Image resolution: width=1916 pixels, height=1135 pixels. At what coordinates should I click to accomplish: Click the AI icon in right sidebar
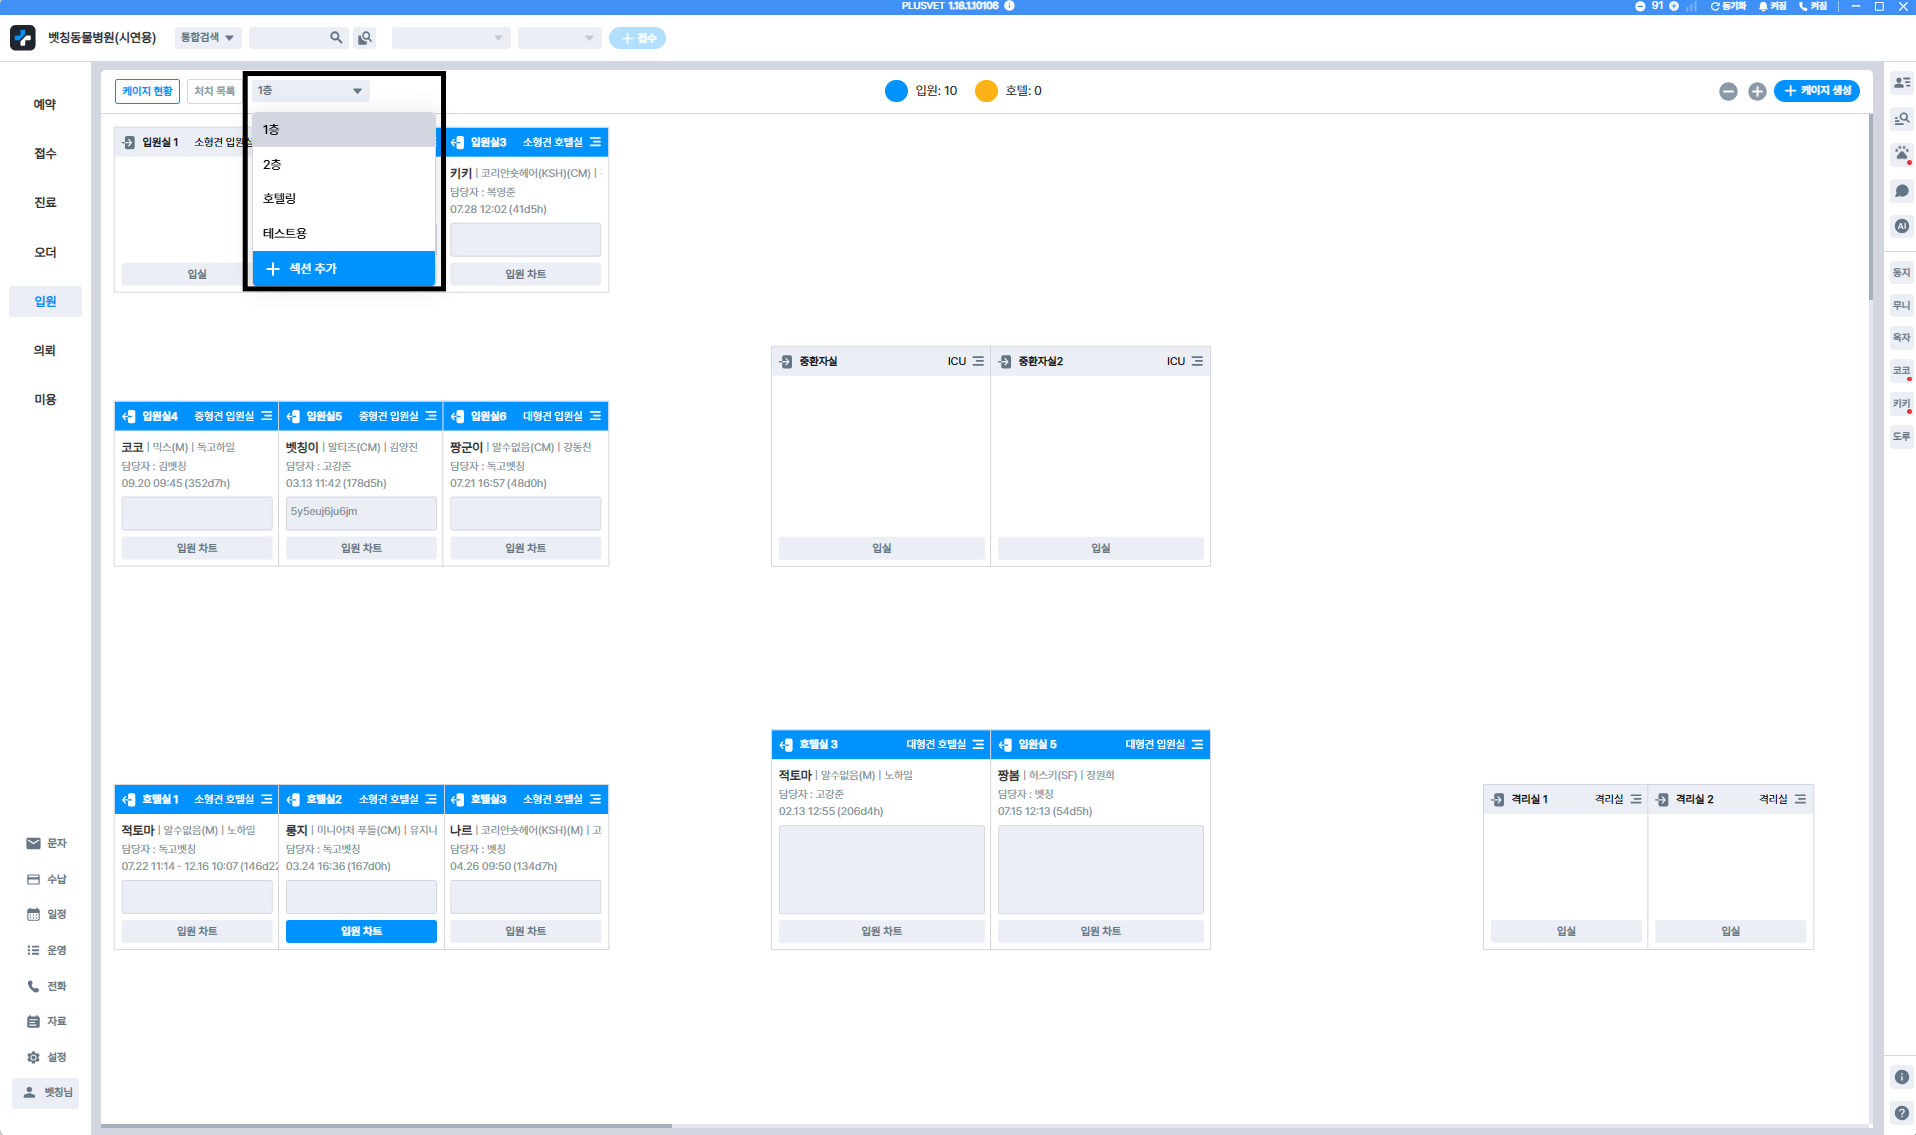1901,226
